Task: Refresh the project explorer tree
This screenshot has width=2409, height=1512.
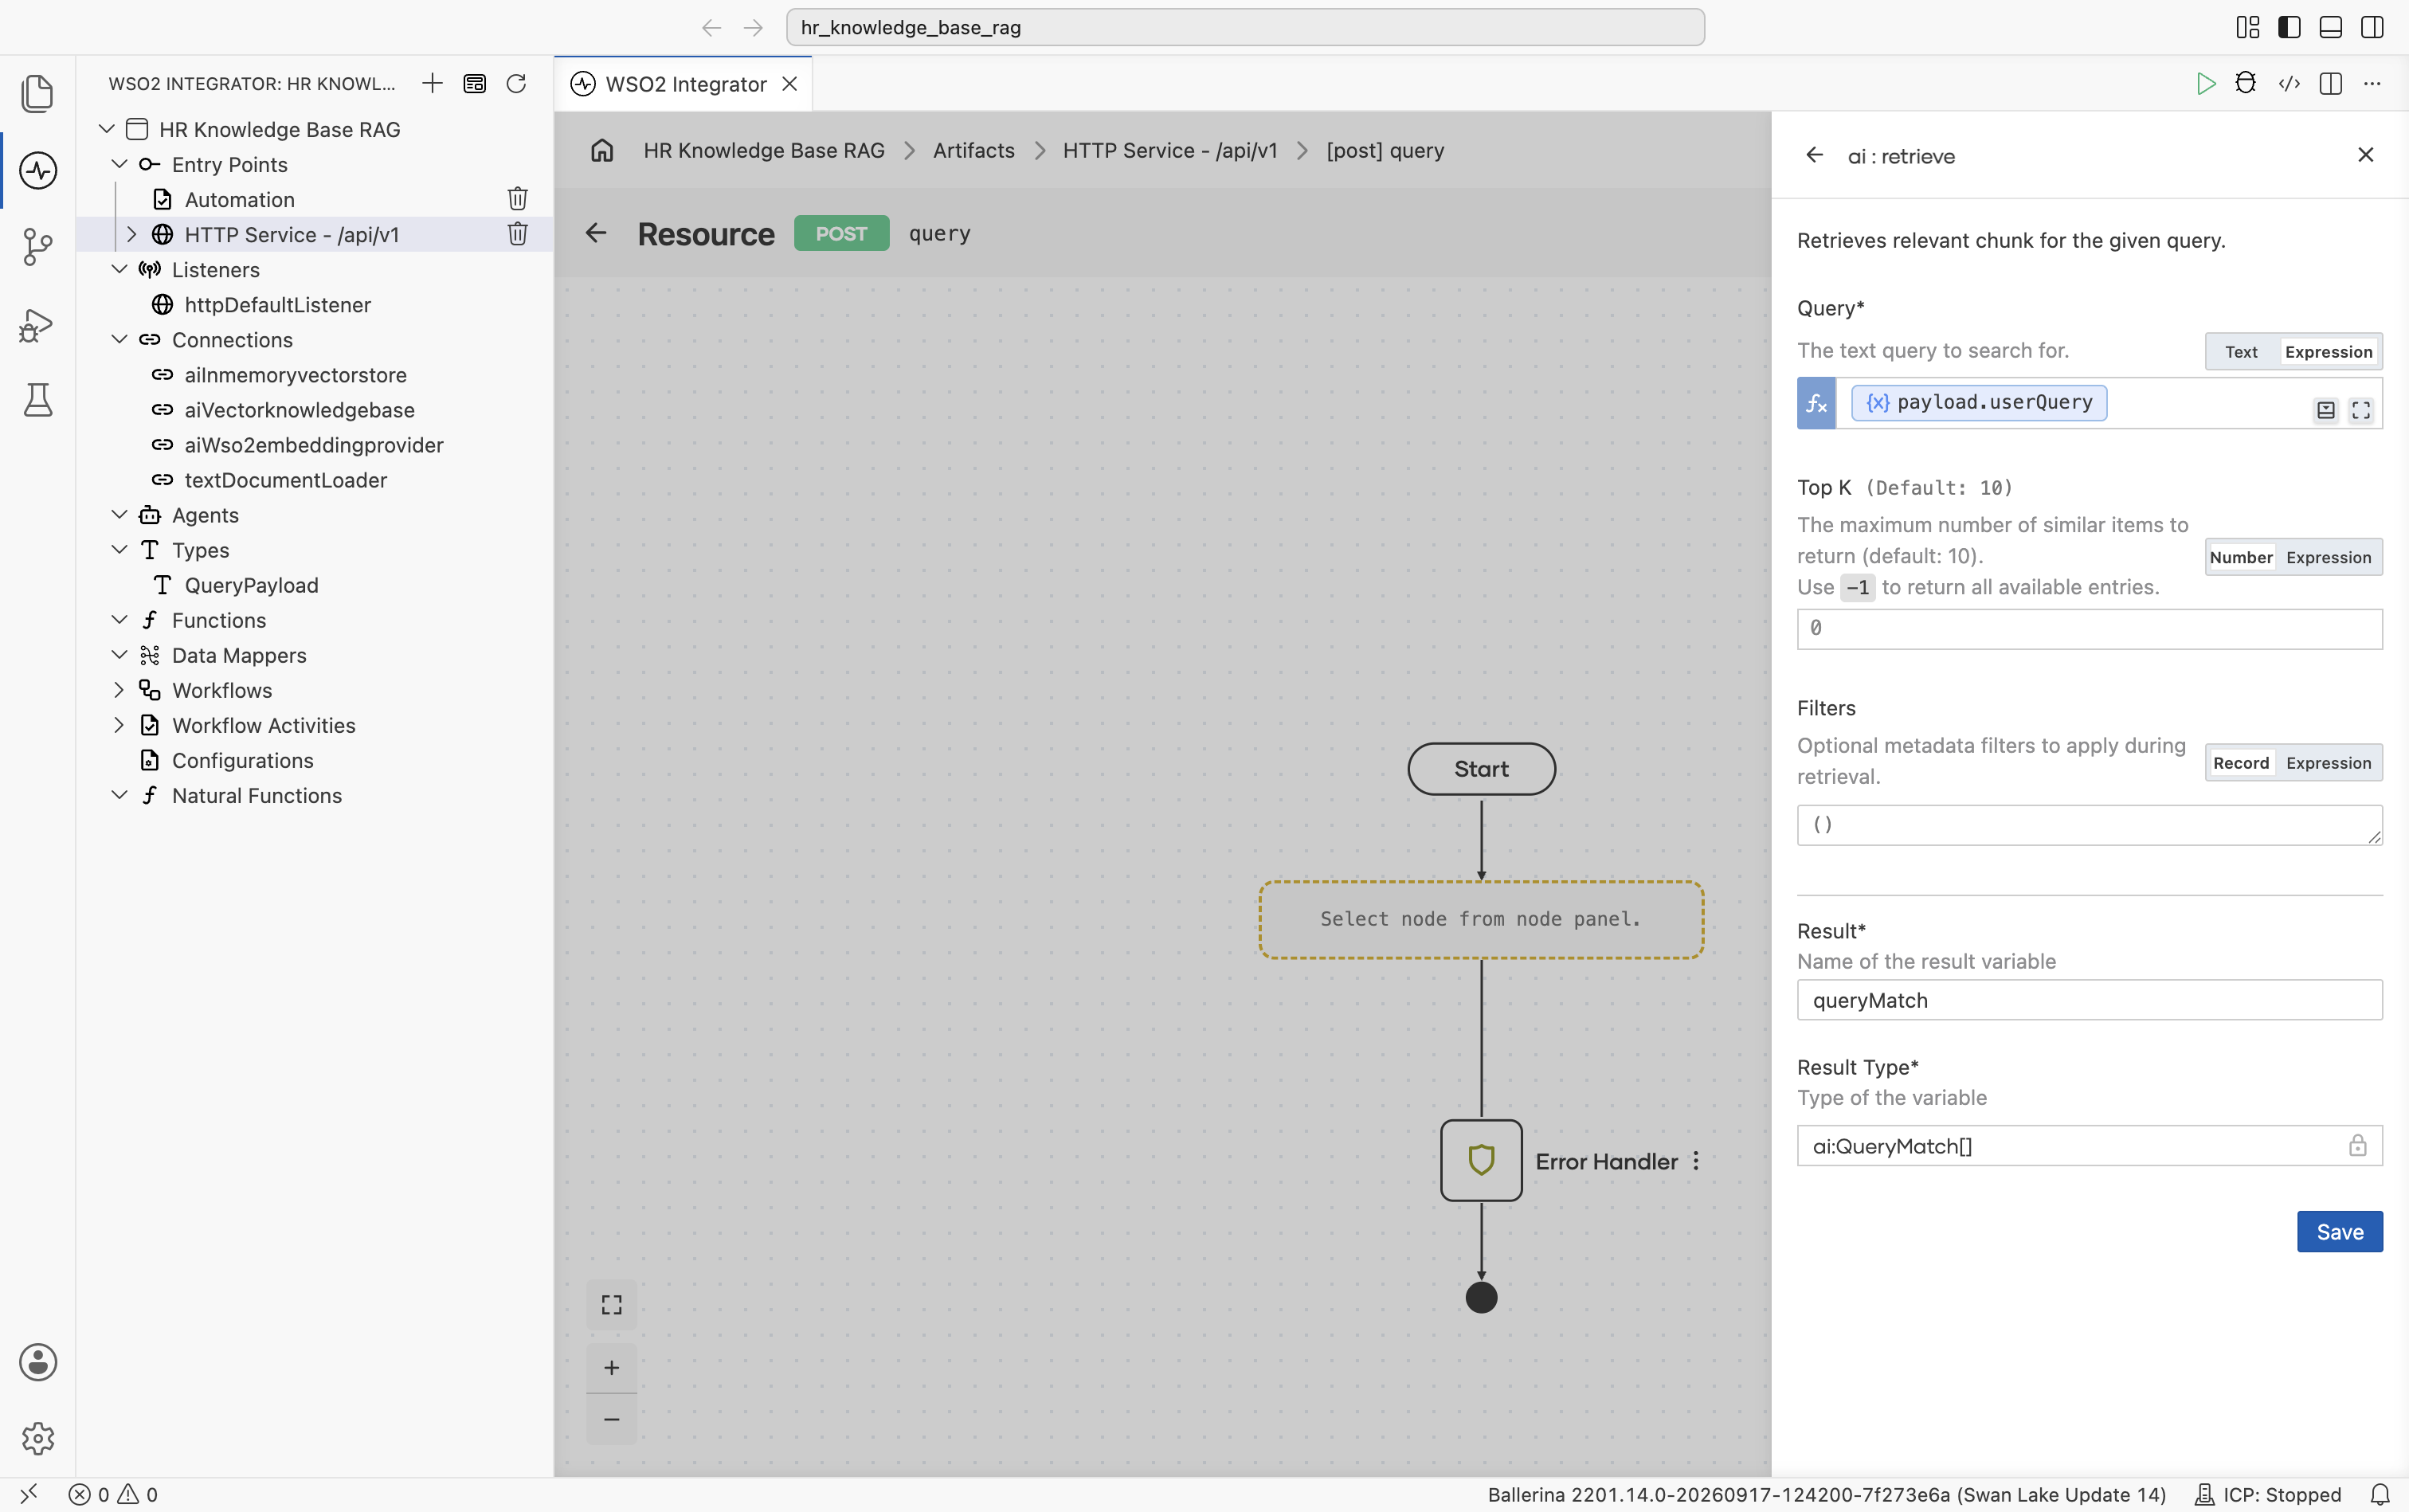Action: (x=516, y=83)
